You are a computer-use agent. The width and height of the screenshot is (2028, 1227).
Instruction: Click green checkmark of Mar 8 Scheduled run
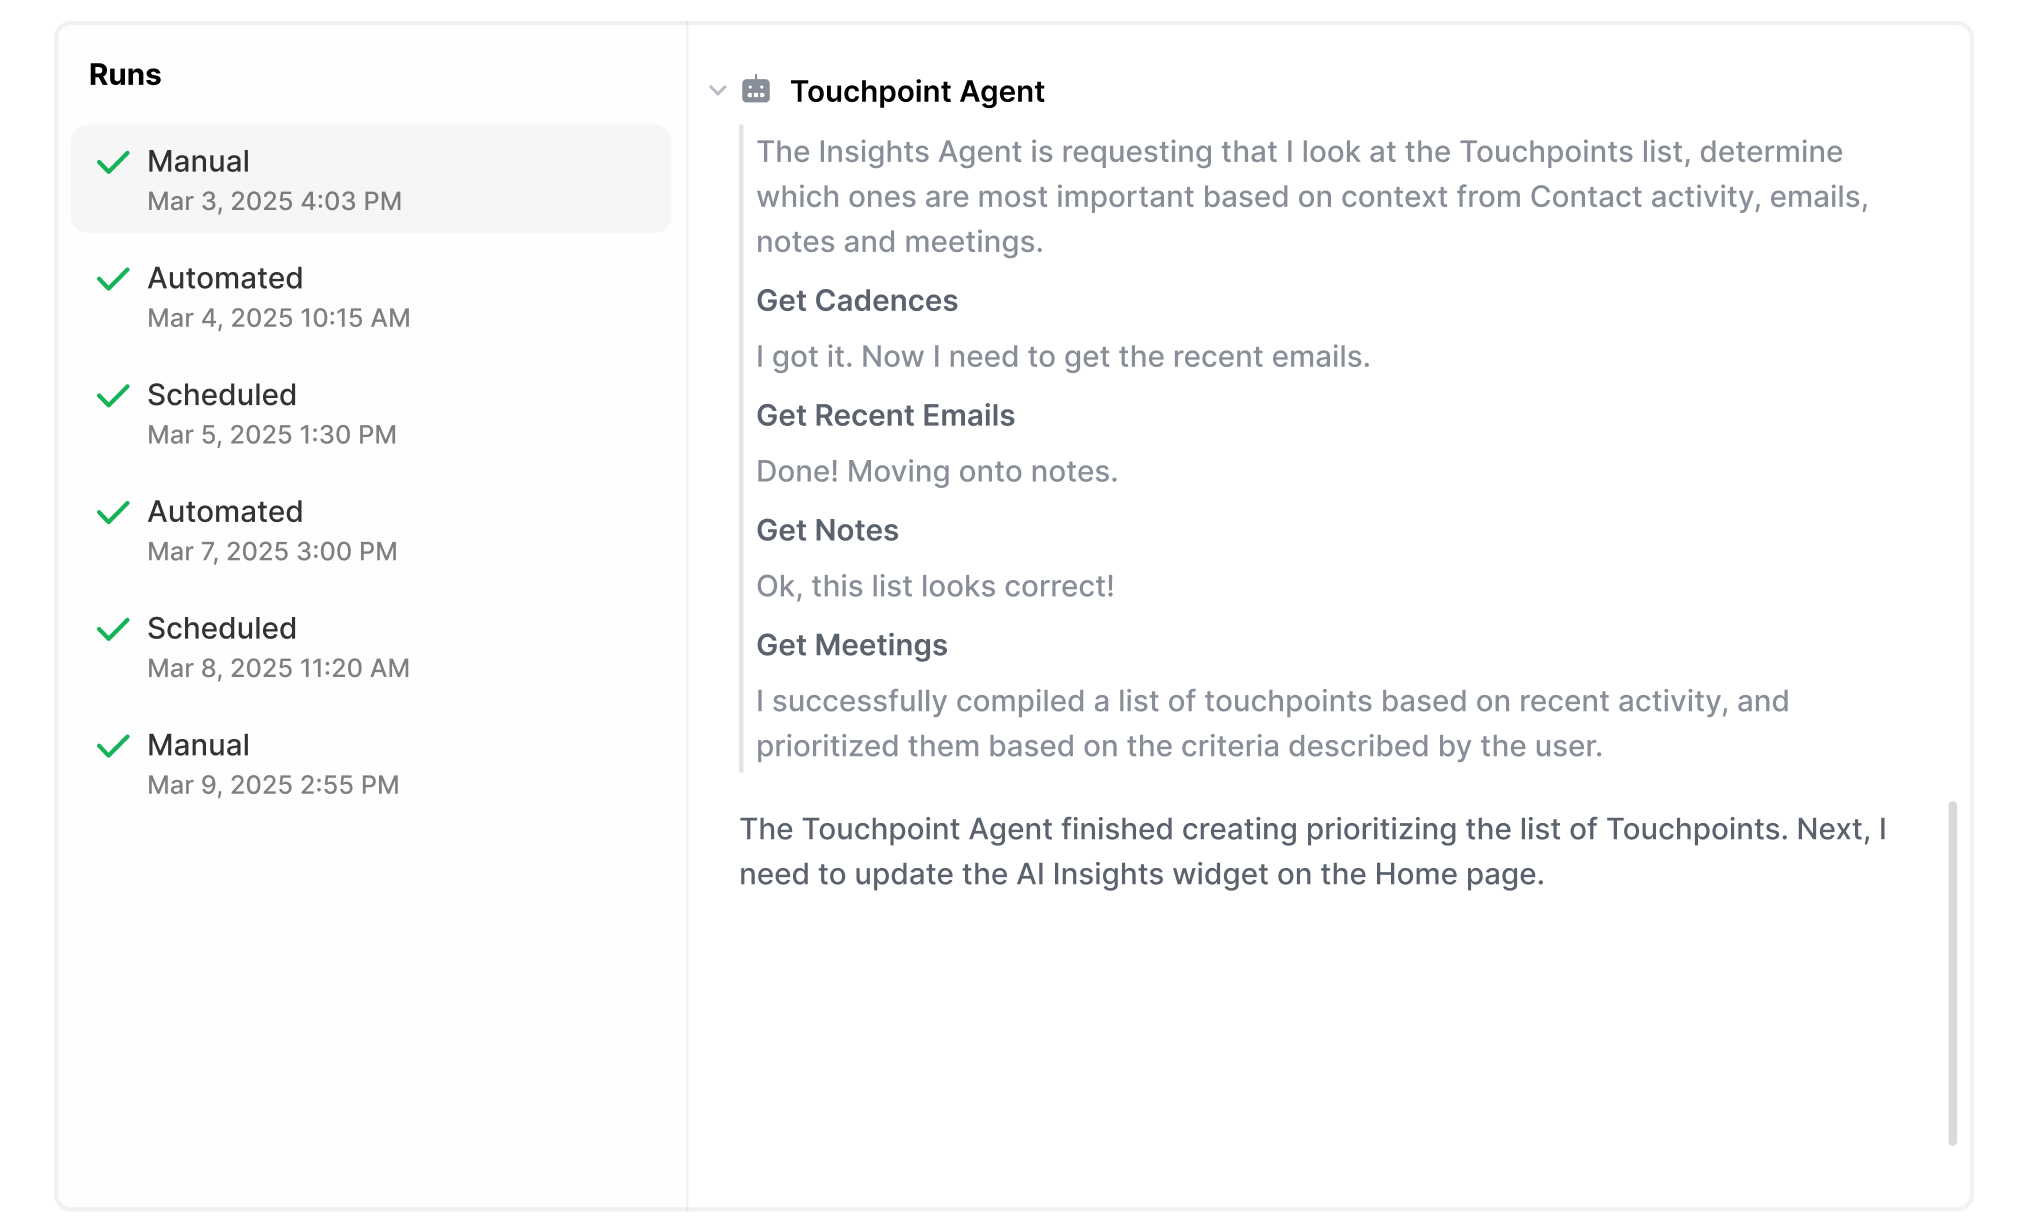pos(113,629)
